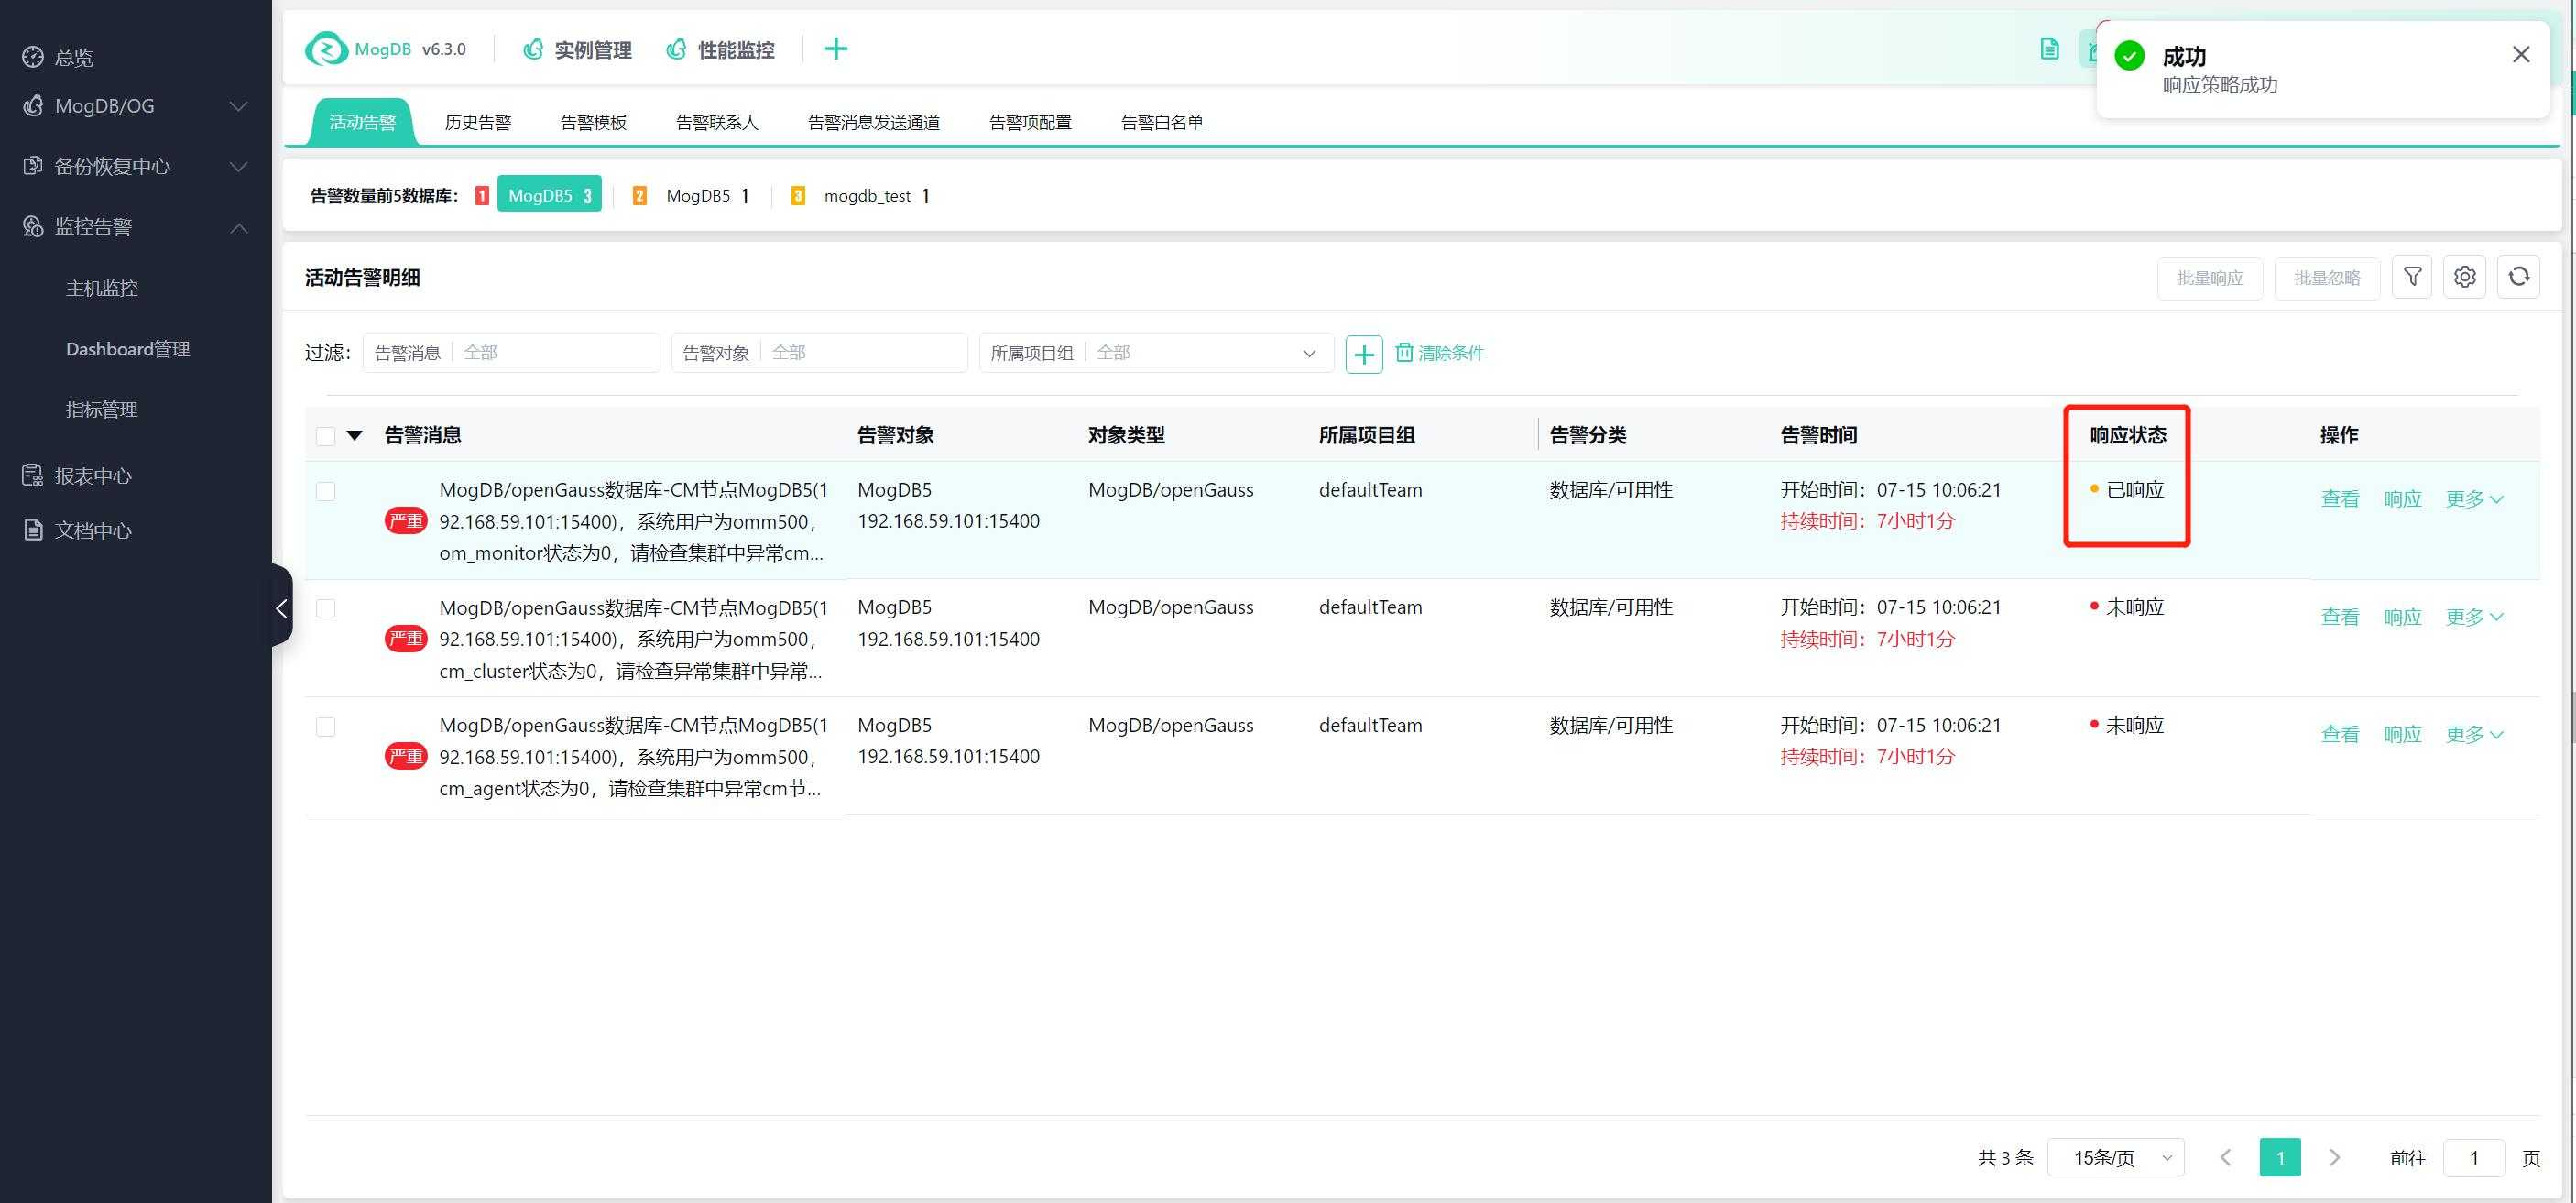
Task: Click the 清除条件 trash icon
Action: 1404,353
